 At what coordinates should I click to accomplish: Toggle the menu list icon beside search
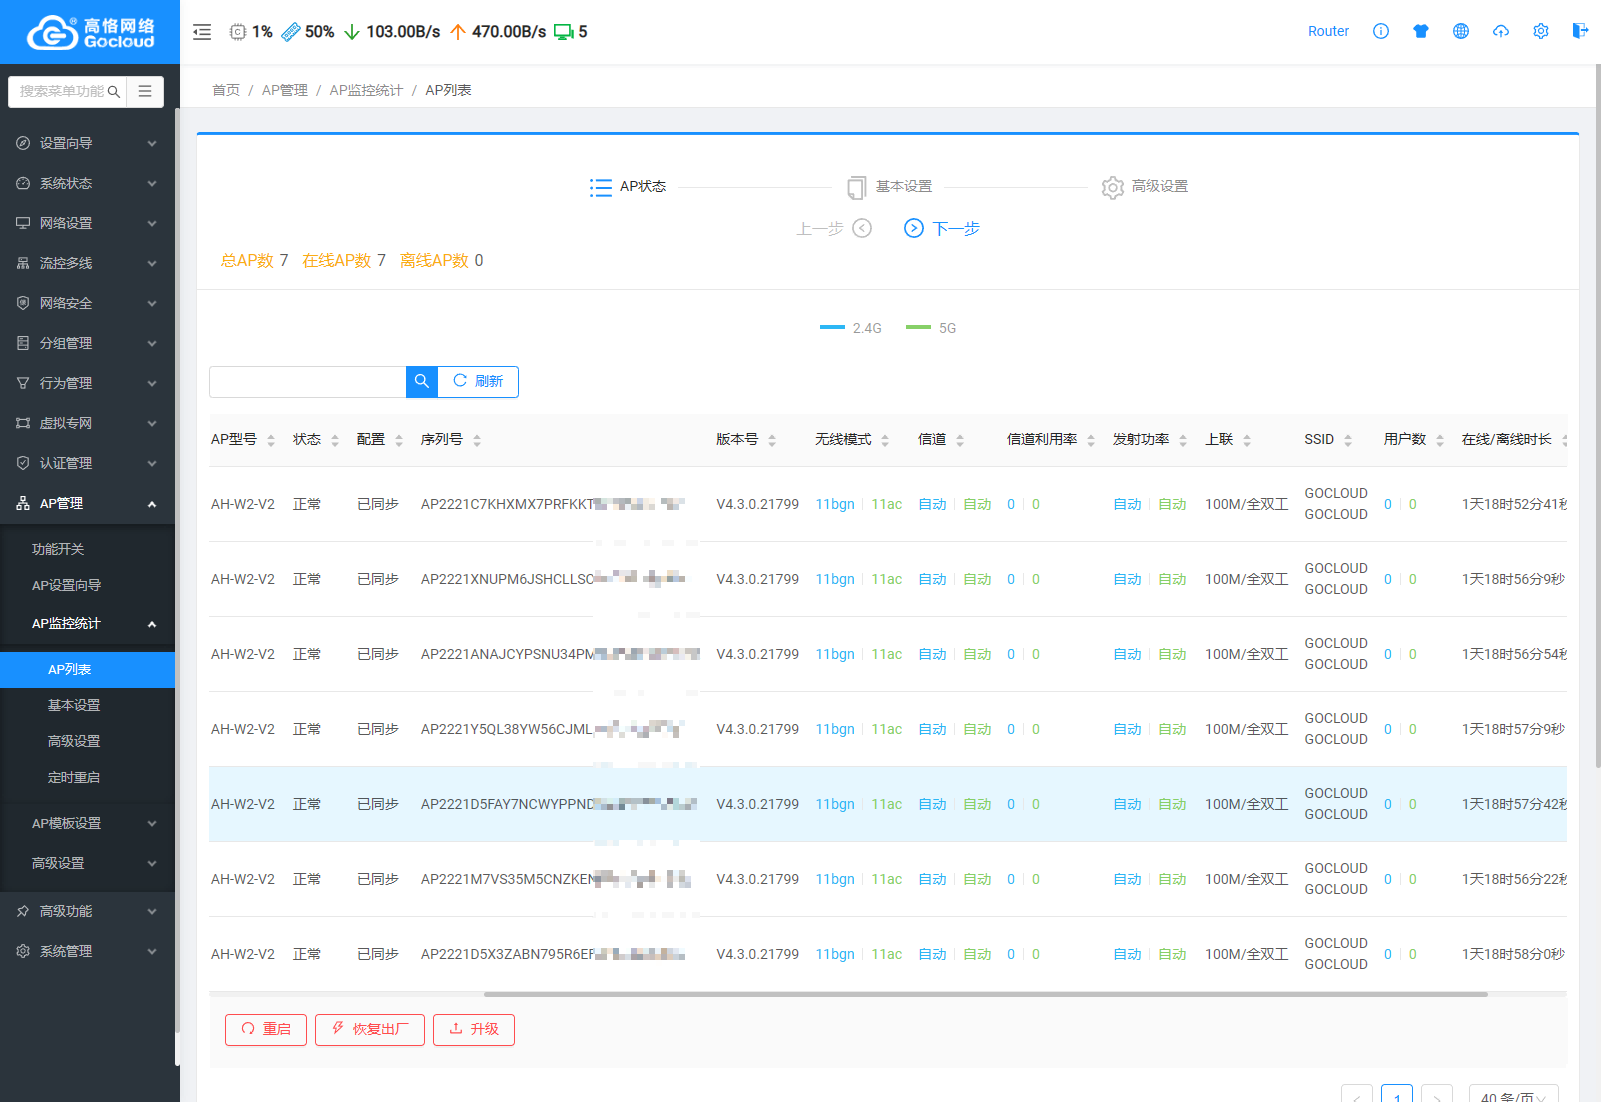145,91
